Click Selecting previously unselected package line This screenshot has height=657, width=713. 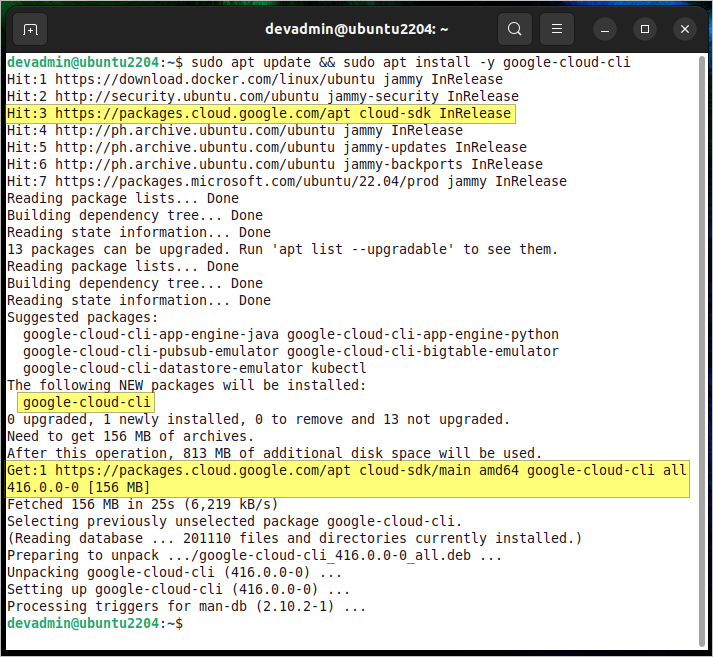click(x=235, y=522)
